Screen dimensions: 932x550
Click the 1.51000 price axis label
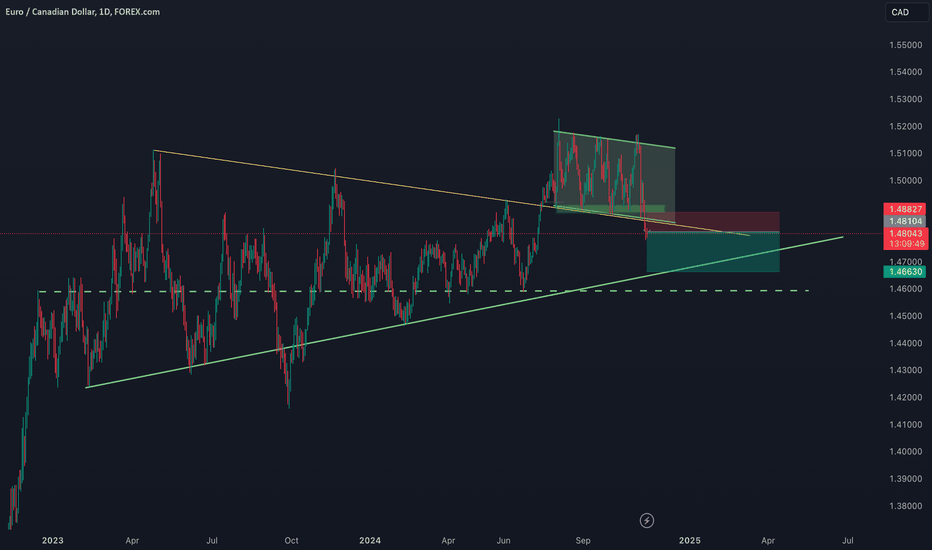coord(906,153)
